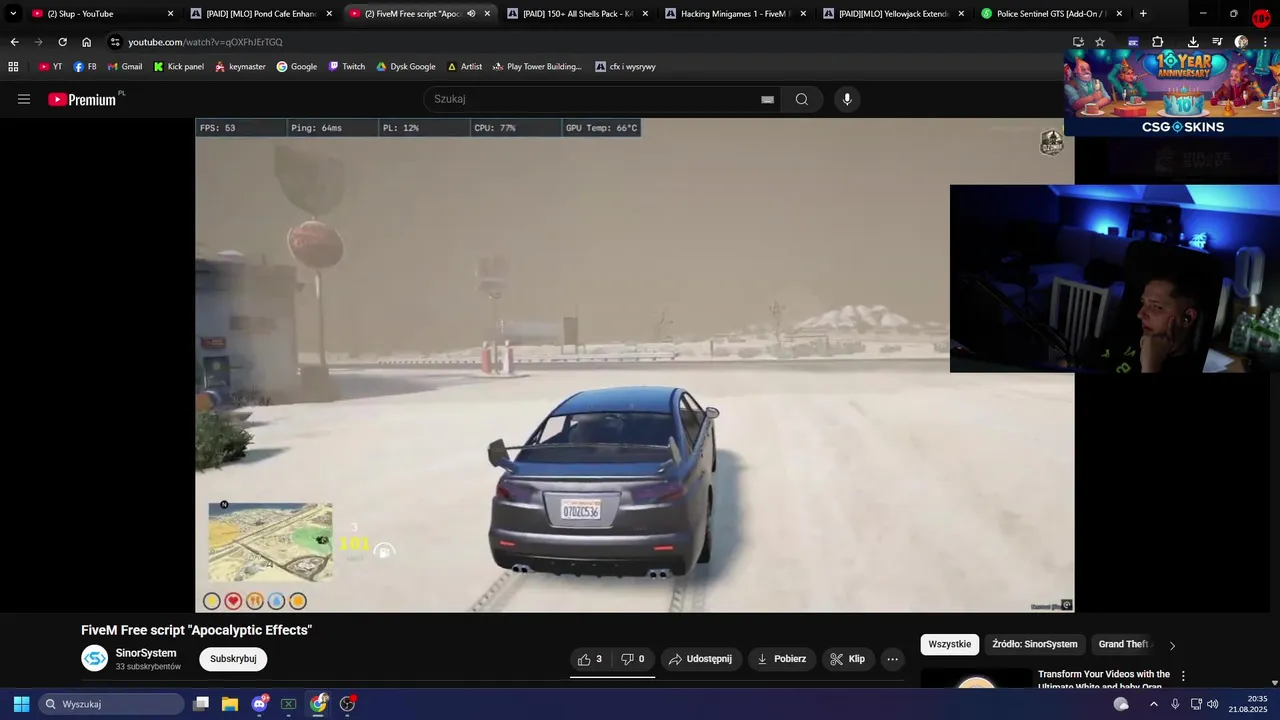Open Dysk Google bookmark
This screenshot has height=720, width=1280.
[x=406, y=67]
